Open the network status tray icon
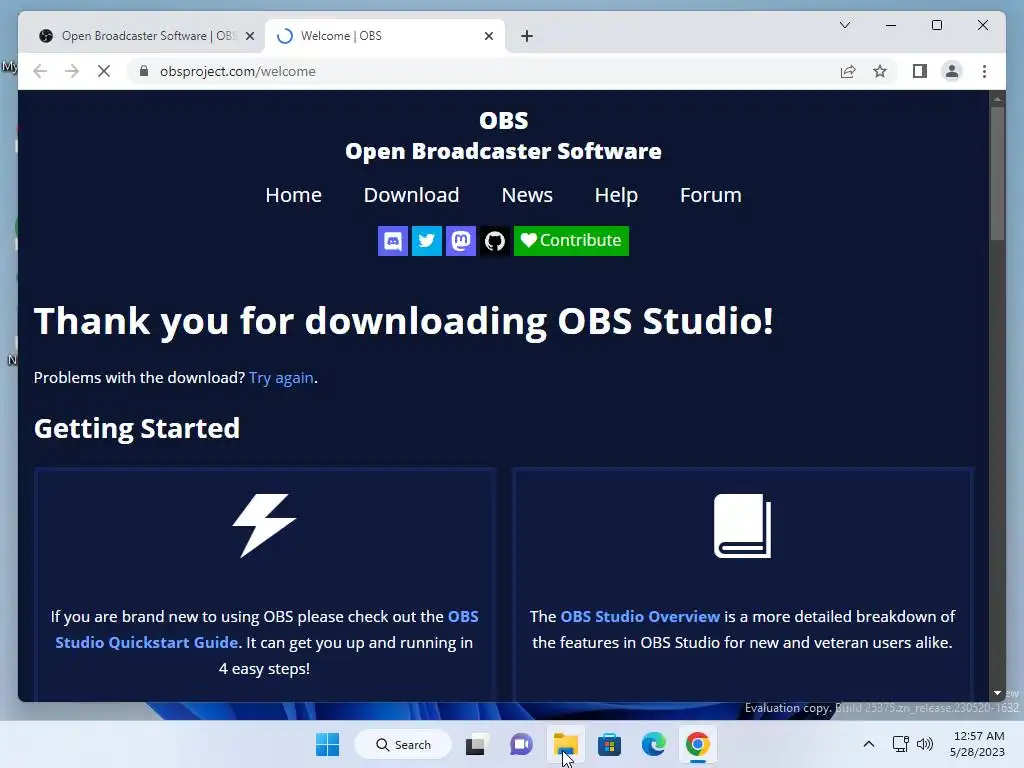The height and width of the screenshot is (768, 1024). [x=901, y=744]
